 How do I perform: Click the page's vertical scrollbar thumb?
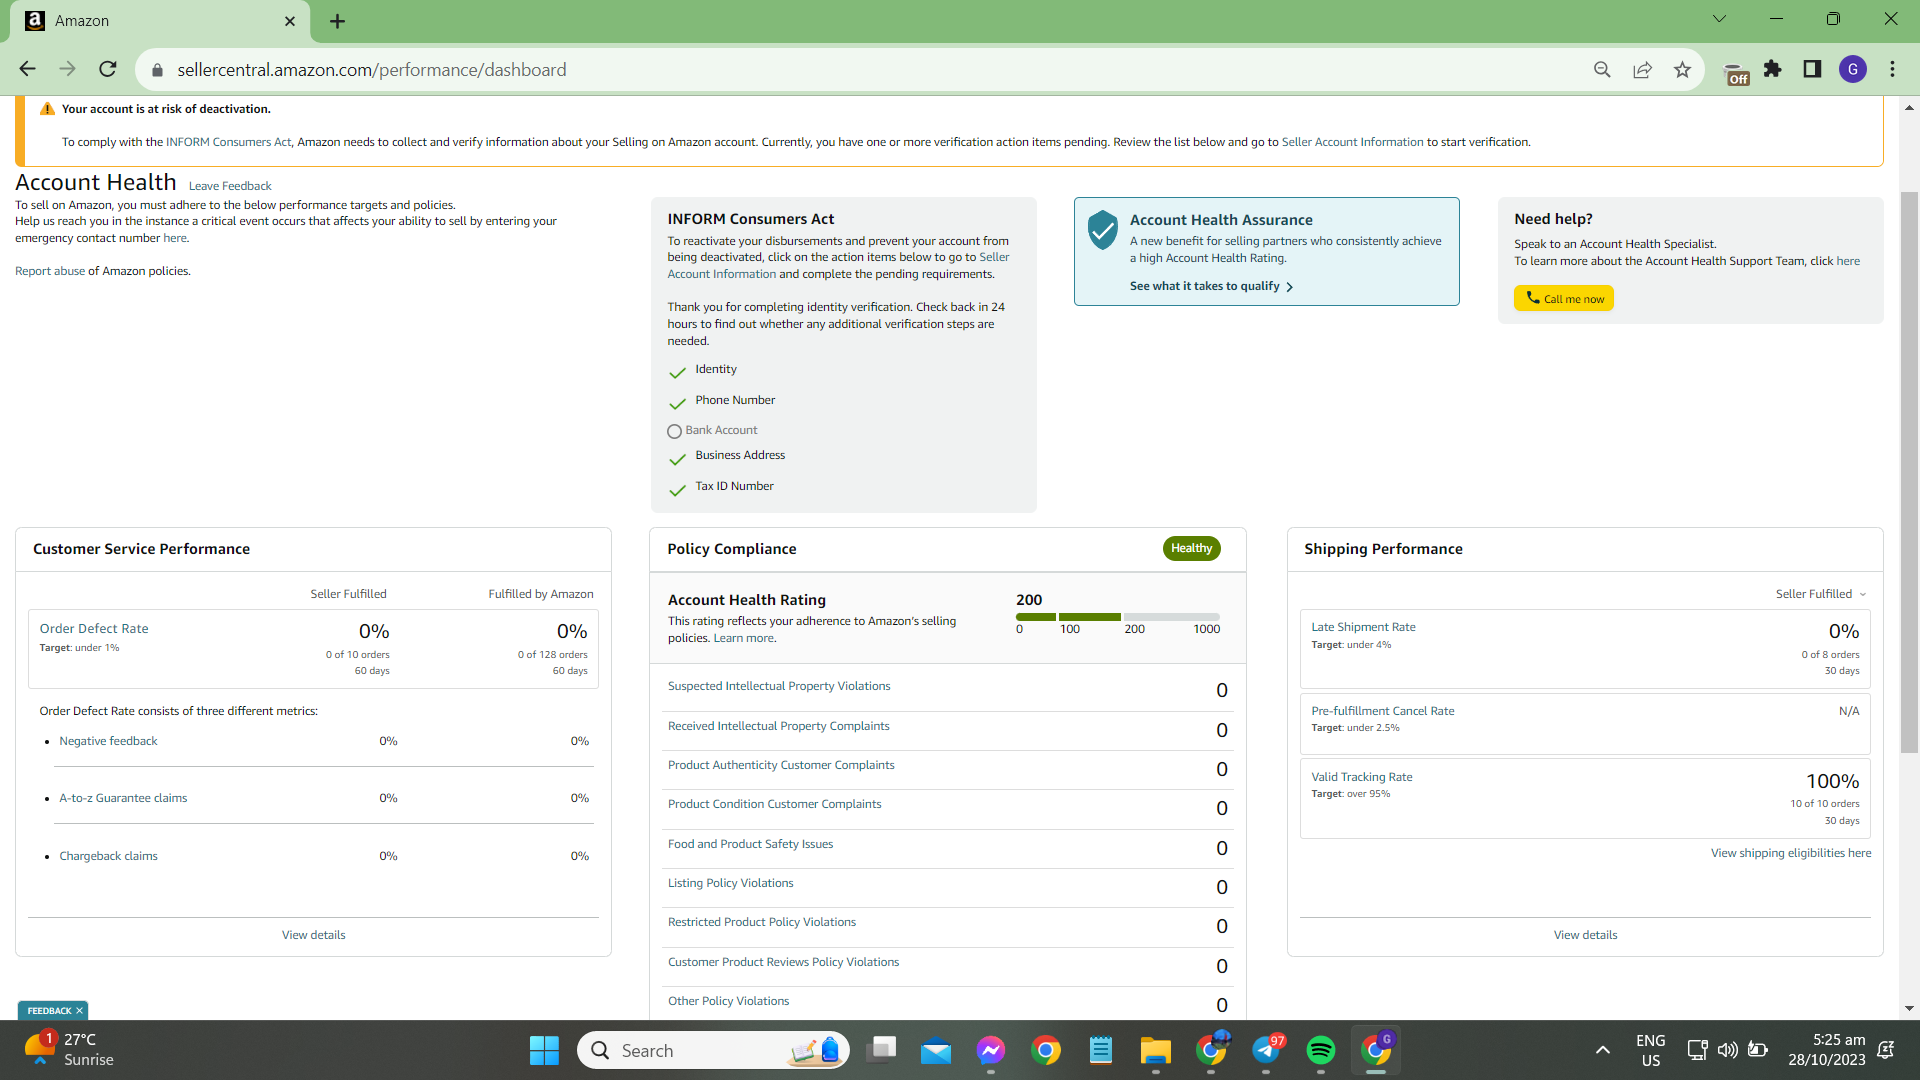[x=1909, y=471]
